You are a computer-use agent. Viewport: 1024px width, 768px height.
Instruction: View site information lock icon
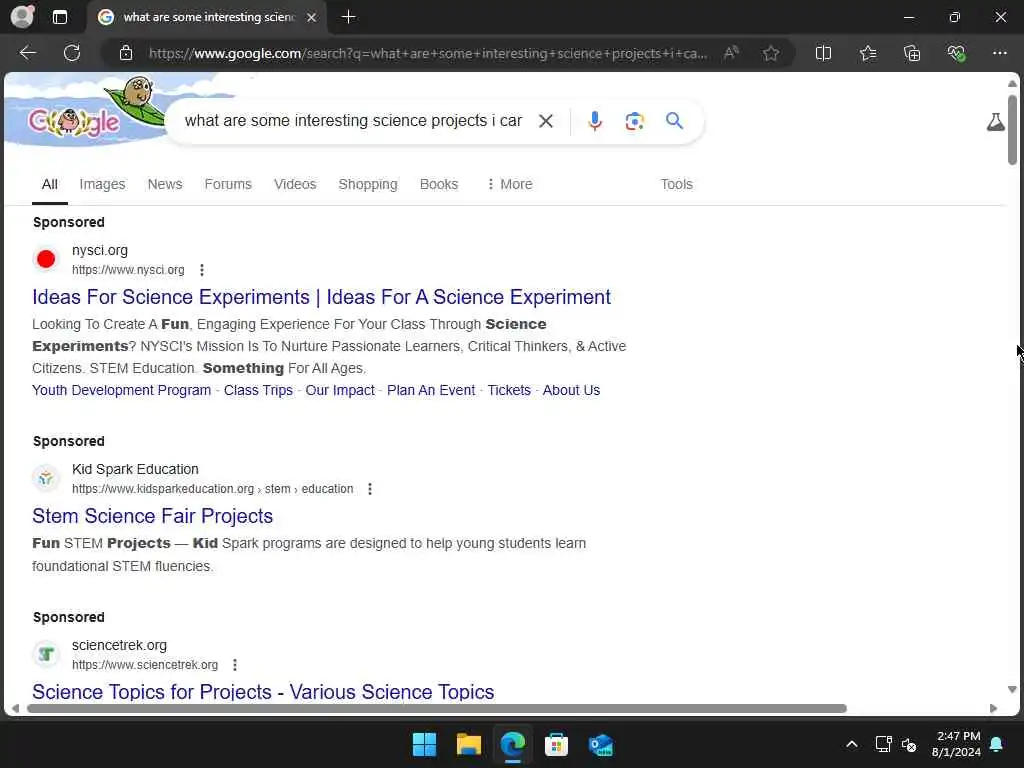click(126, 53)
